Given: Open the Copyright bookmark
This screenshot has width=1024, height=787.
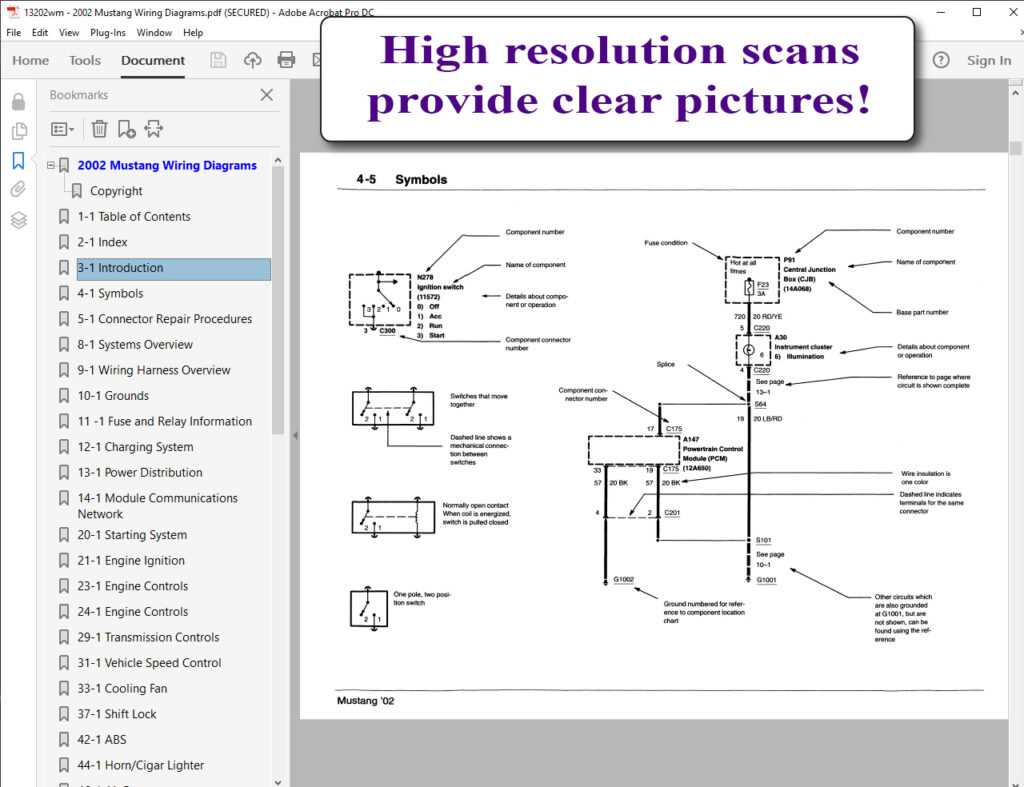Looking at the screenshot, I should pos(116,191).
